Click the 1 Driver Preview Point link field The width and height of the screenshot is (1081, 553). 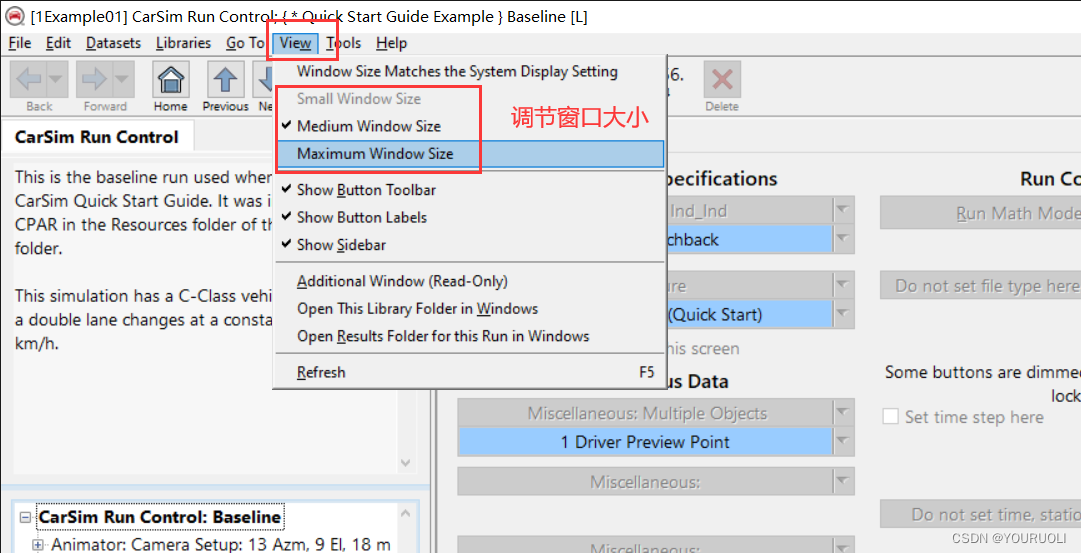pyautogui.click(x=645, y=442)
